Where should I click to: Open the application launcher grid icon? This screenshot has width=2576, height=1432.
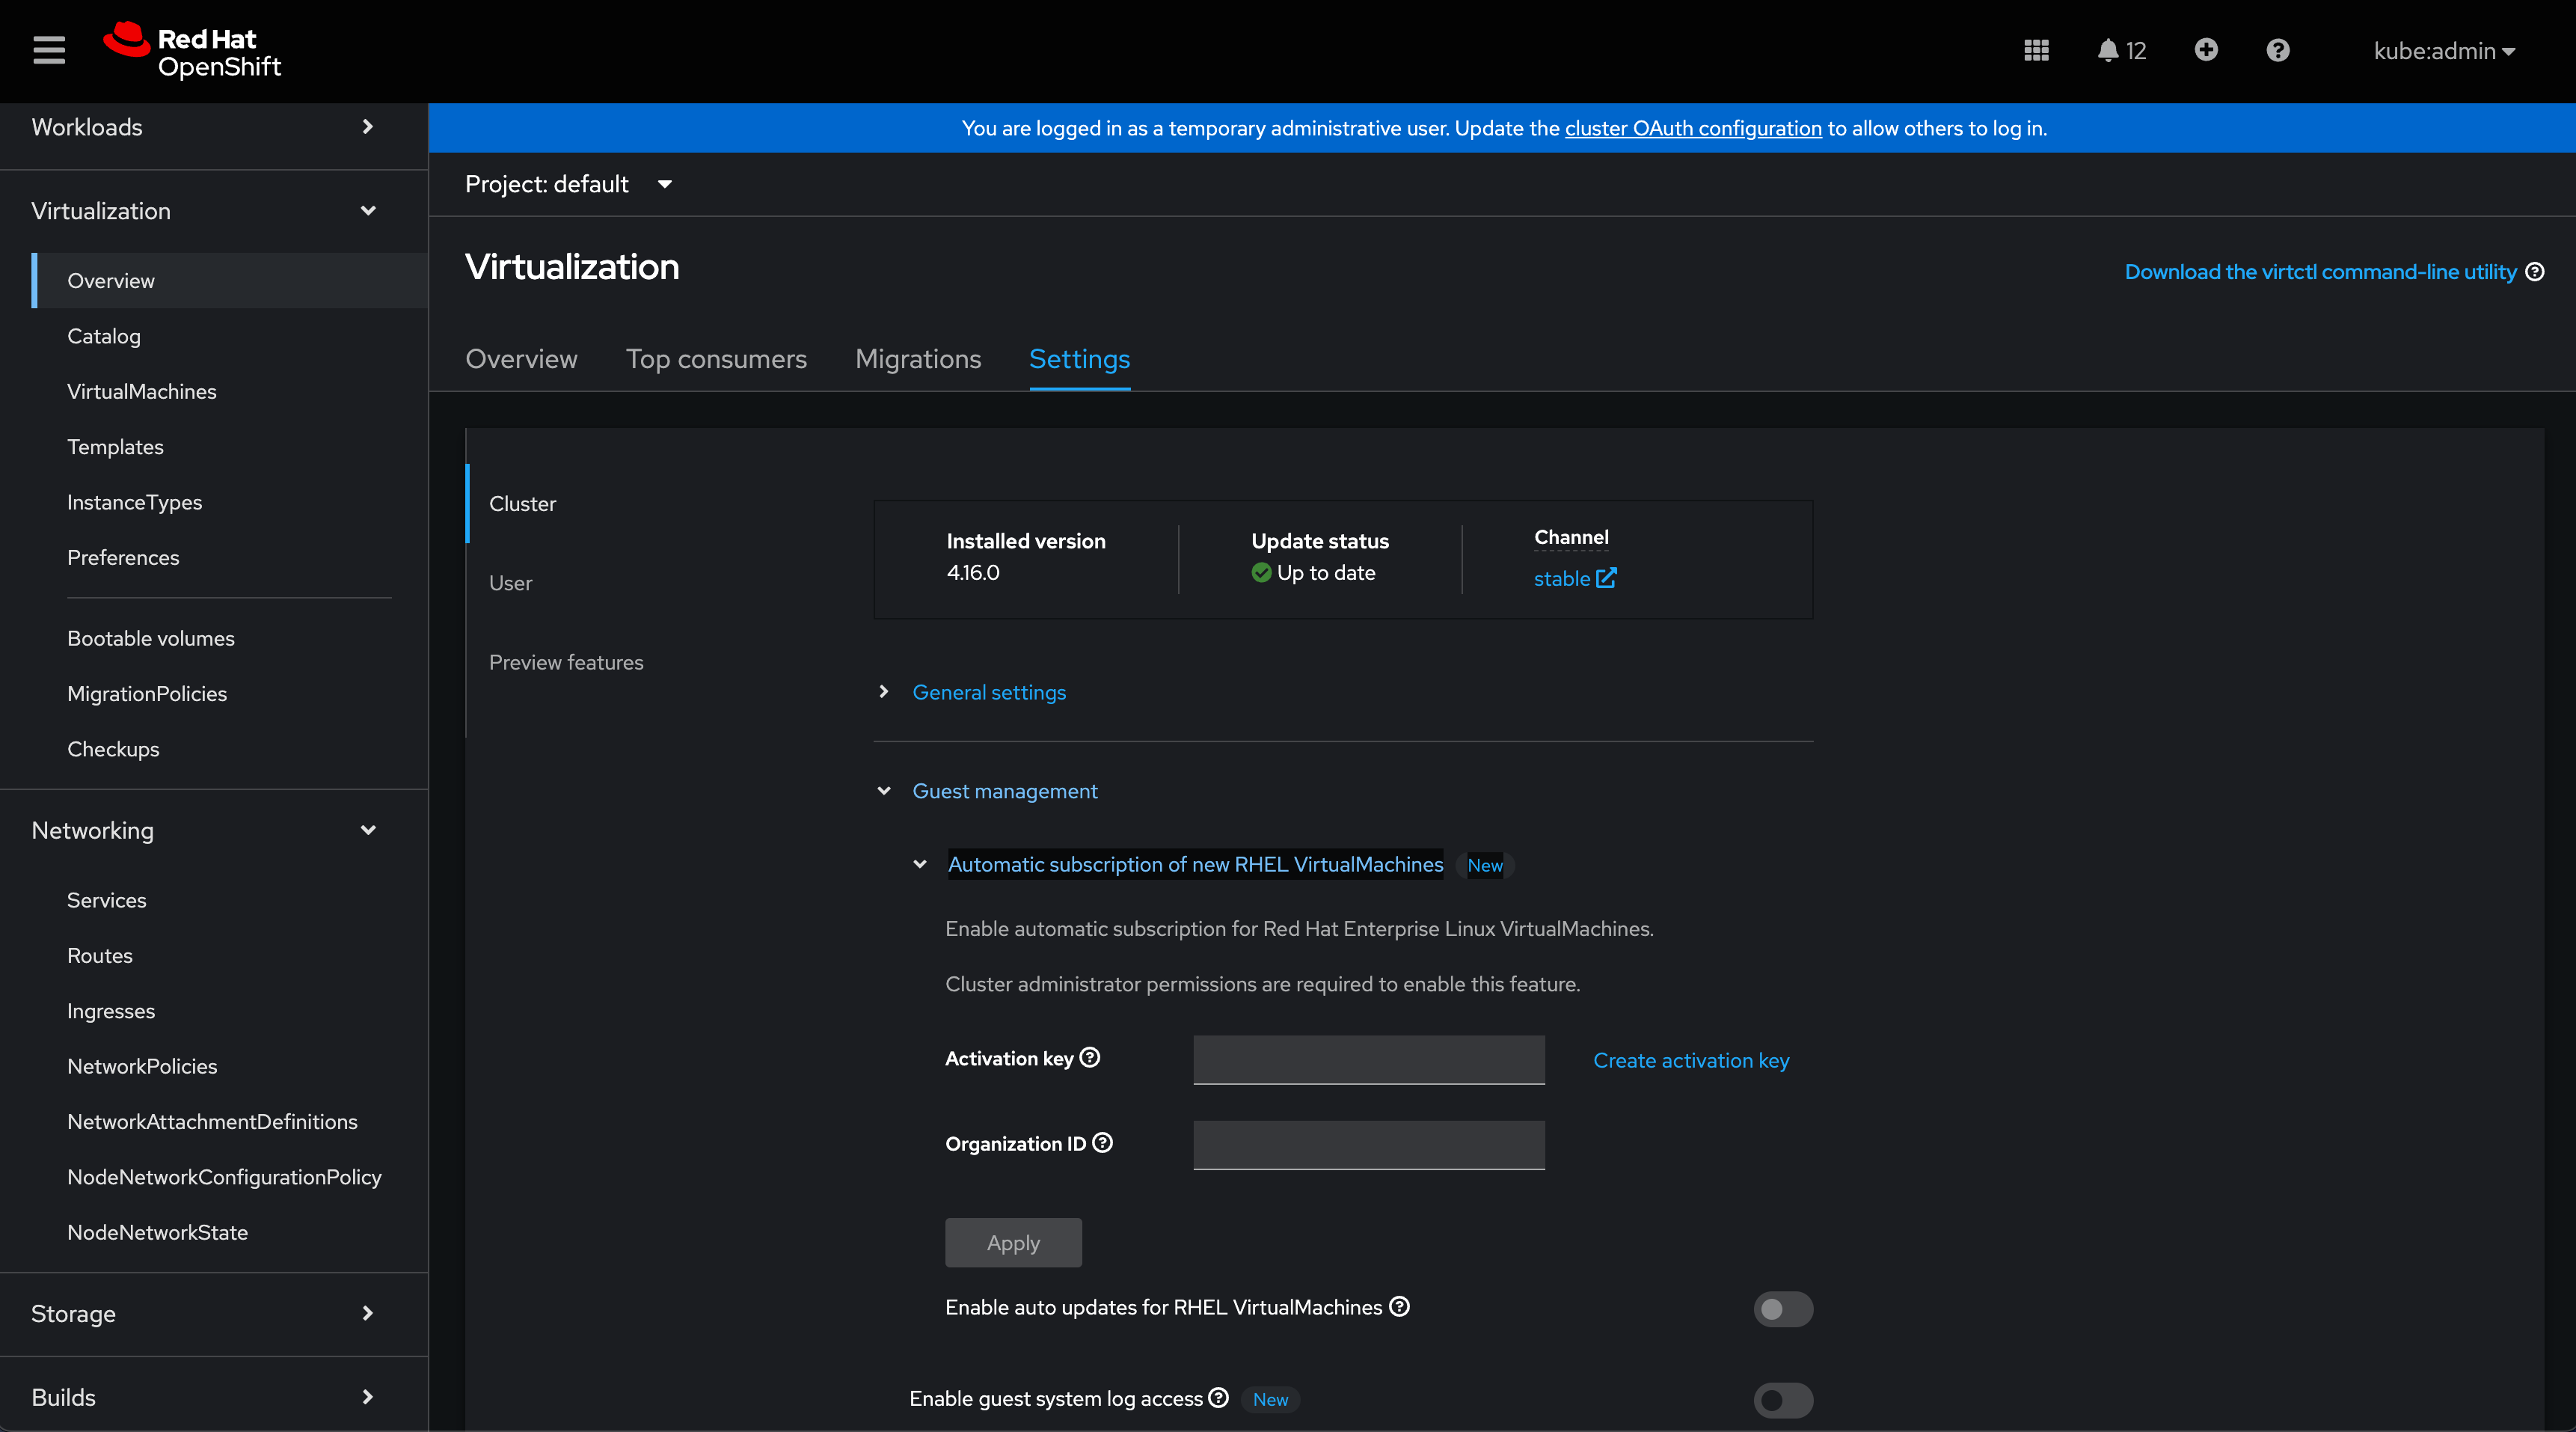click(x=2036, y=50)
